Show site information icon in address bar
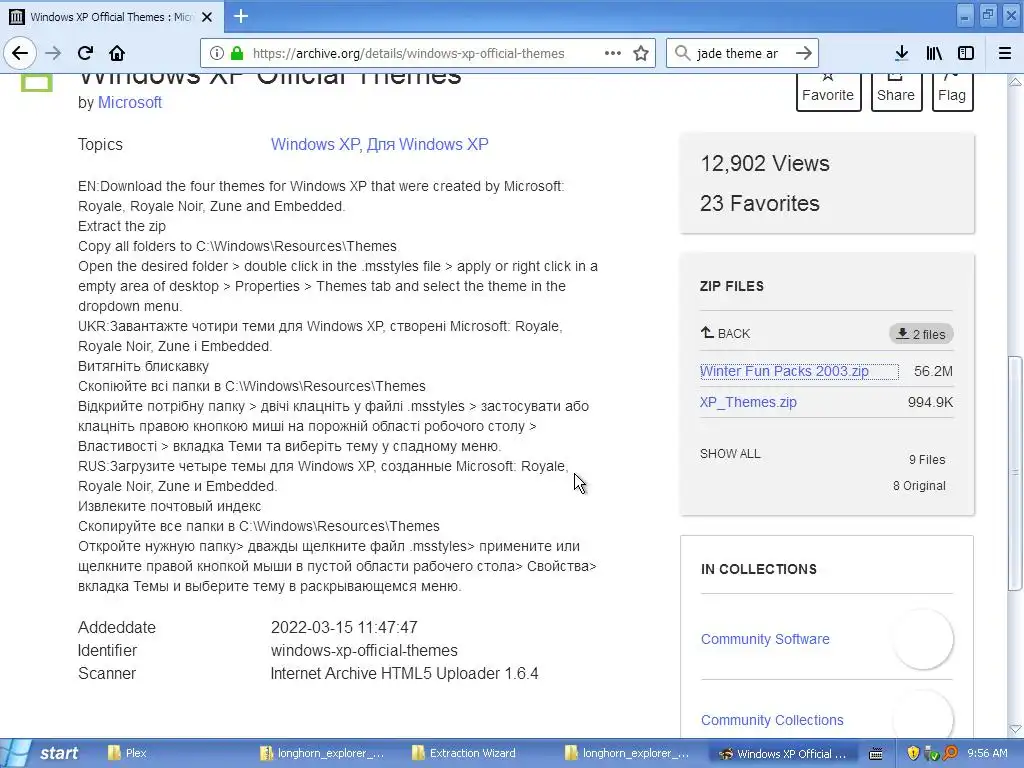The width and height of the screenshot is (1024, 768). click(x=217, y=54)
